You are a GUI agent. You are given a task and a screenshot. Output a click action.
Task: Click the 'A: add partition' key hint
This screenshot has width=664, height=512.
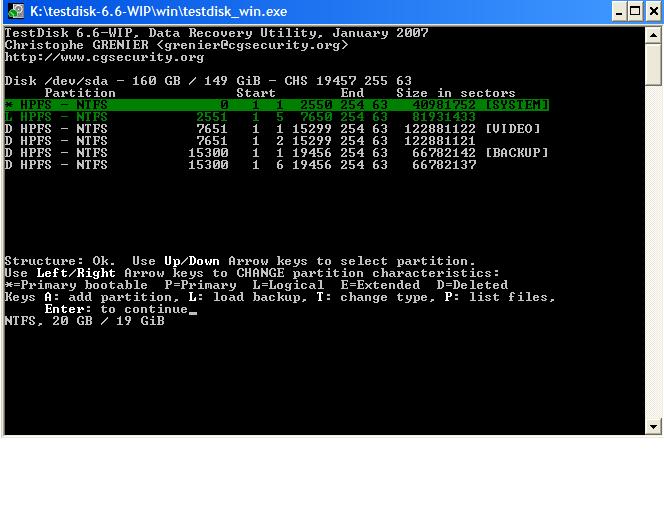tap(111, 297)
